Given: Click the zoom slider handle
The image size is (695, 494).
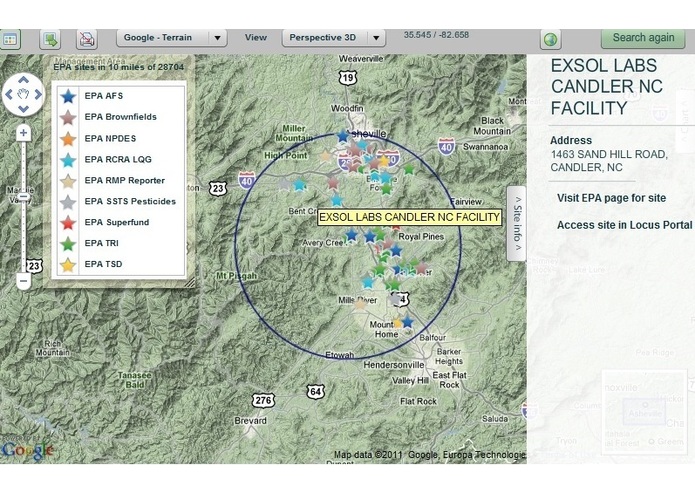Looking at the screenshot, I should tap(24, 196).
